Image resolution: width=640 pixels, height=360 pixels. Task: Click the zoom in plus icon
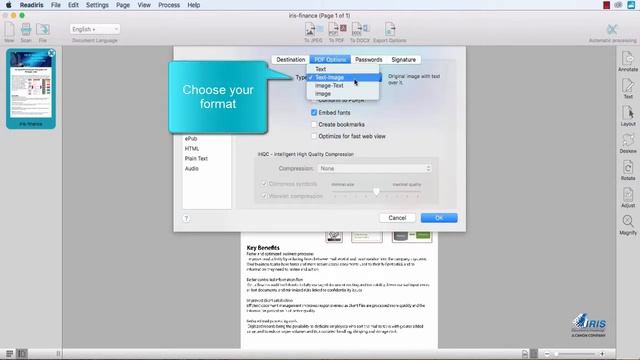[x=602, y=354]
